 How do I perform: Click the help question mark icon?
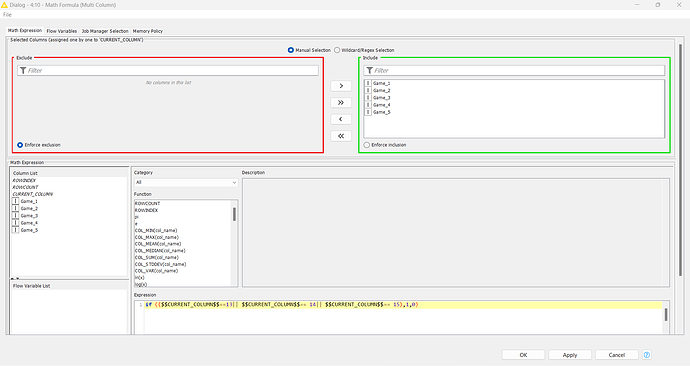[646, 355]
